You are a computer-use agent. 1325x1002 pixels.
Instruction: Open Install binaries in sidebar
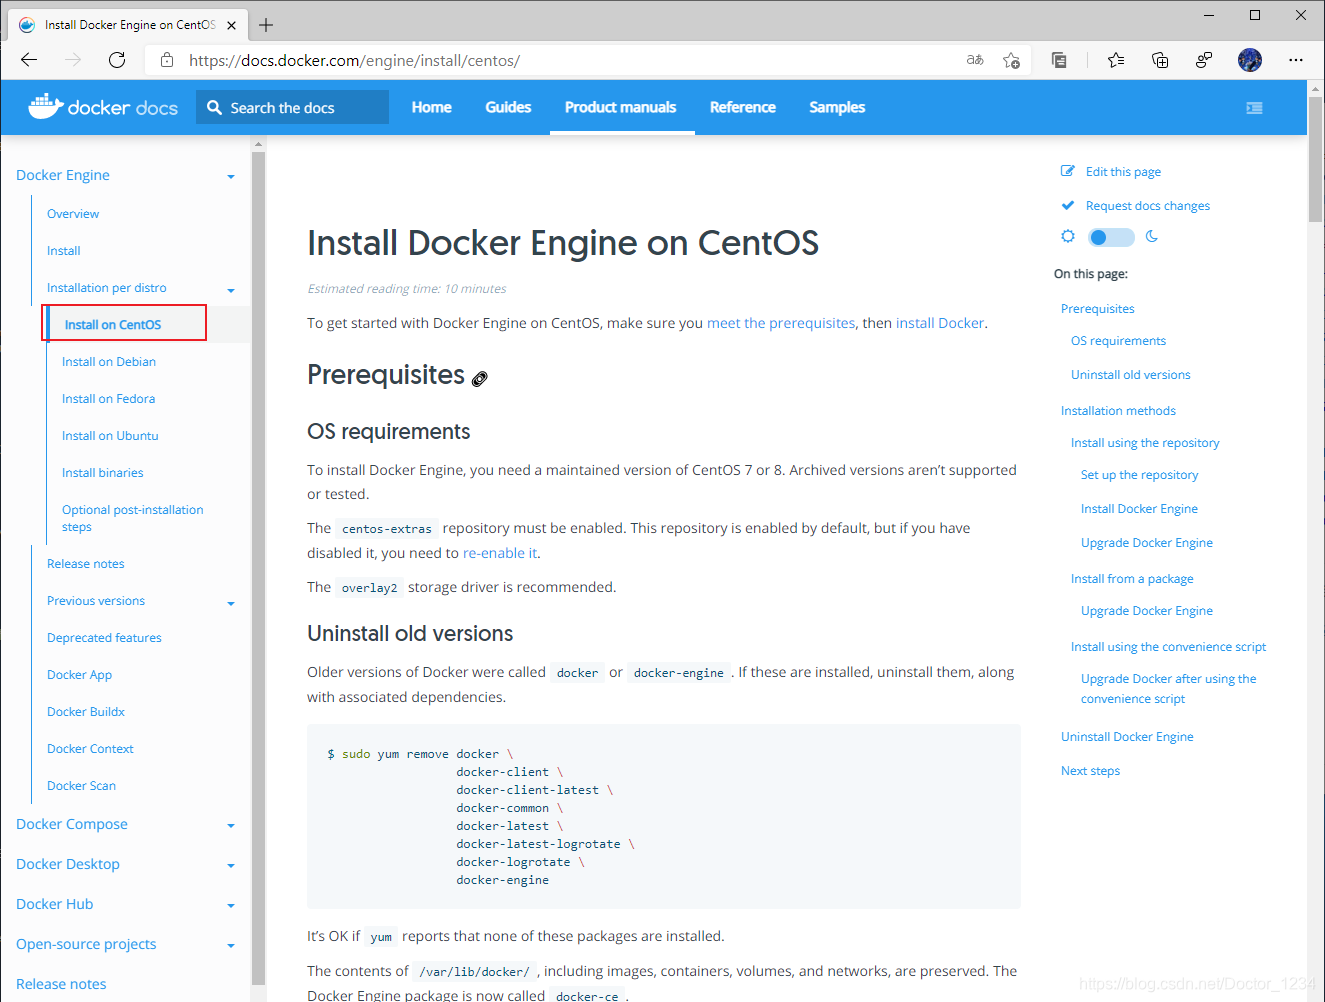pyautogui.click(x=102, y=473)
